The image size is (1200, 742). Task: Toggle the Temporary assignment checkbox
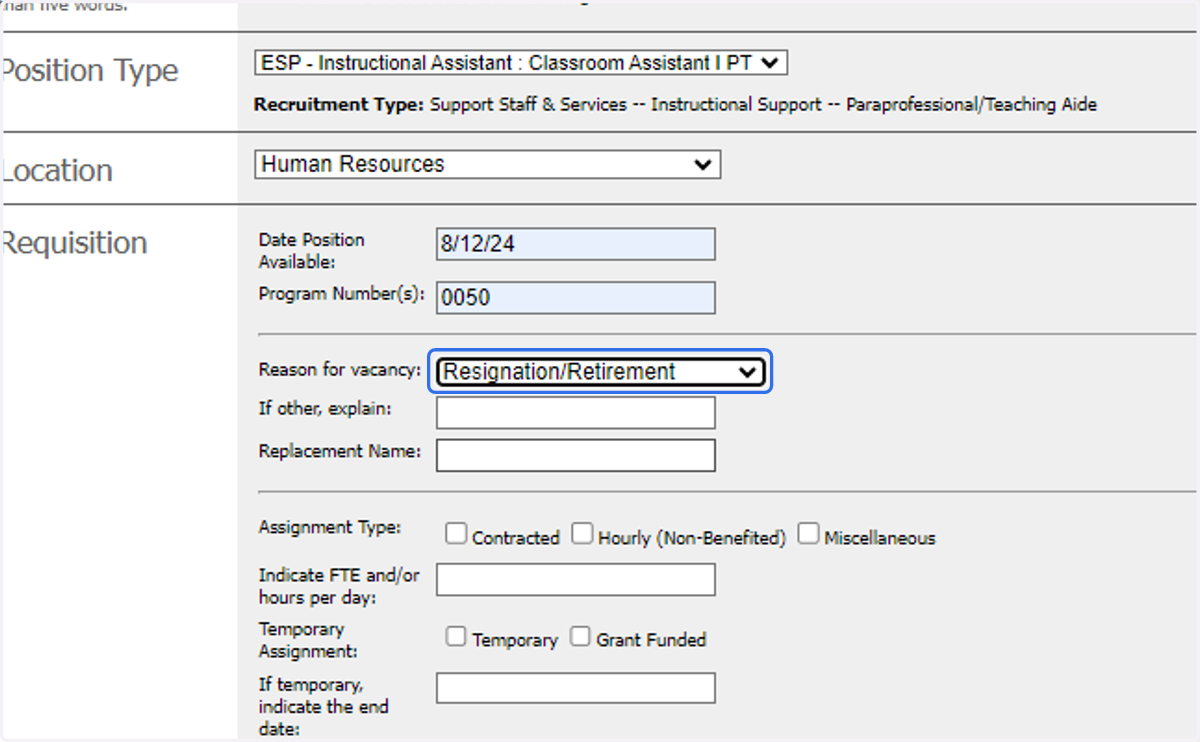[456, 636]
